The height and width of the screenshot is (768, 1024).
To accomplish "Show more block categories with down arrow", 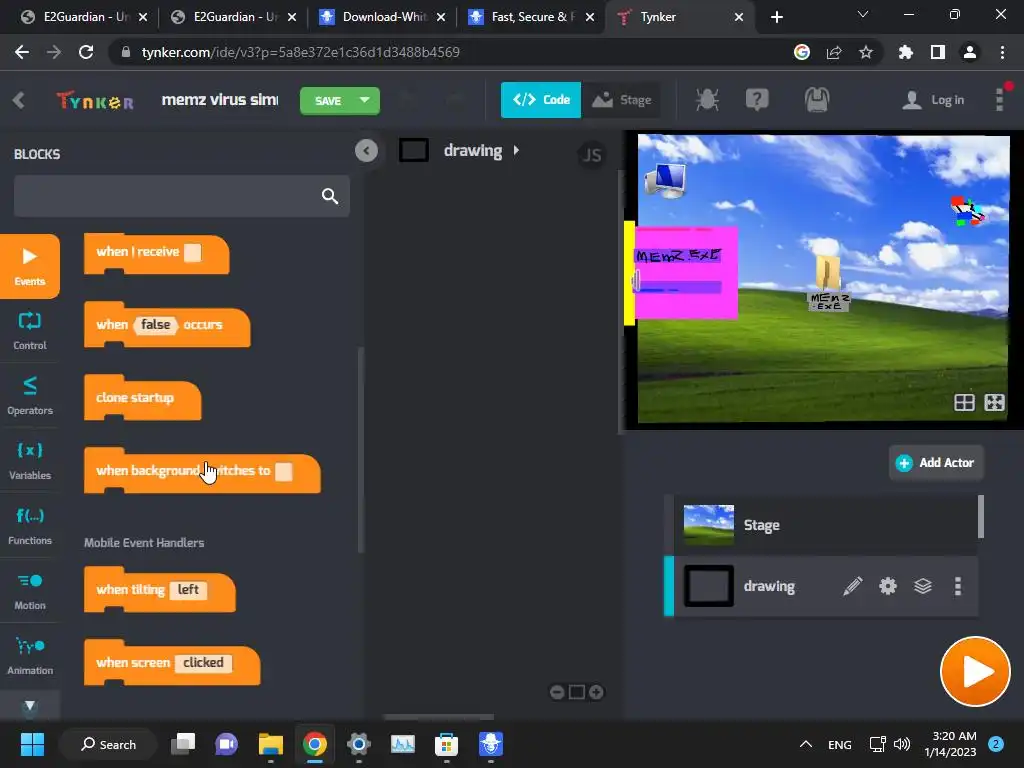I will (29, 705).
